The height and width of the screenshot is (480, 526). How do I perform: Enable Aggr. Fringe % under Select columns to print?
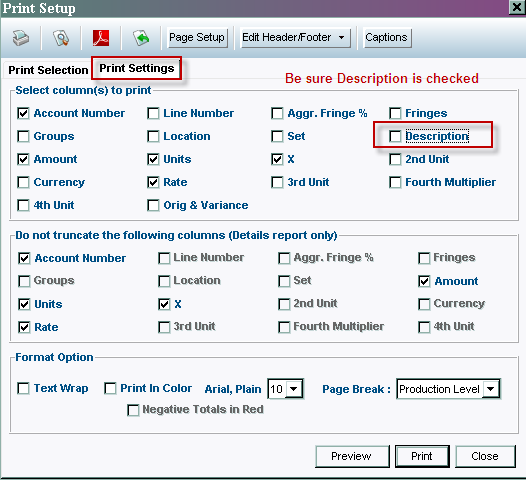[x=277, y=113]
